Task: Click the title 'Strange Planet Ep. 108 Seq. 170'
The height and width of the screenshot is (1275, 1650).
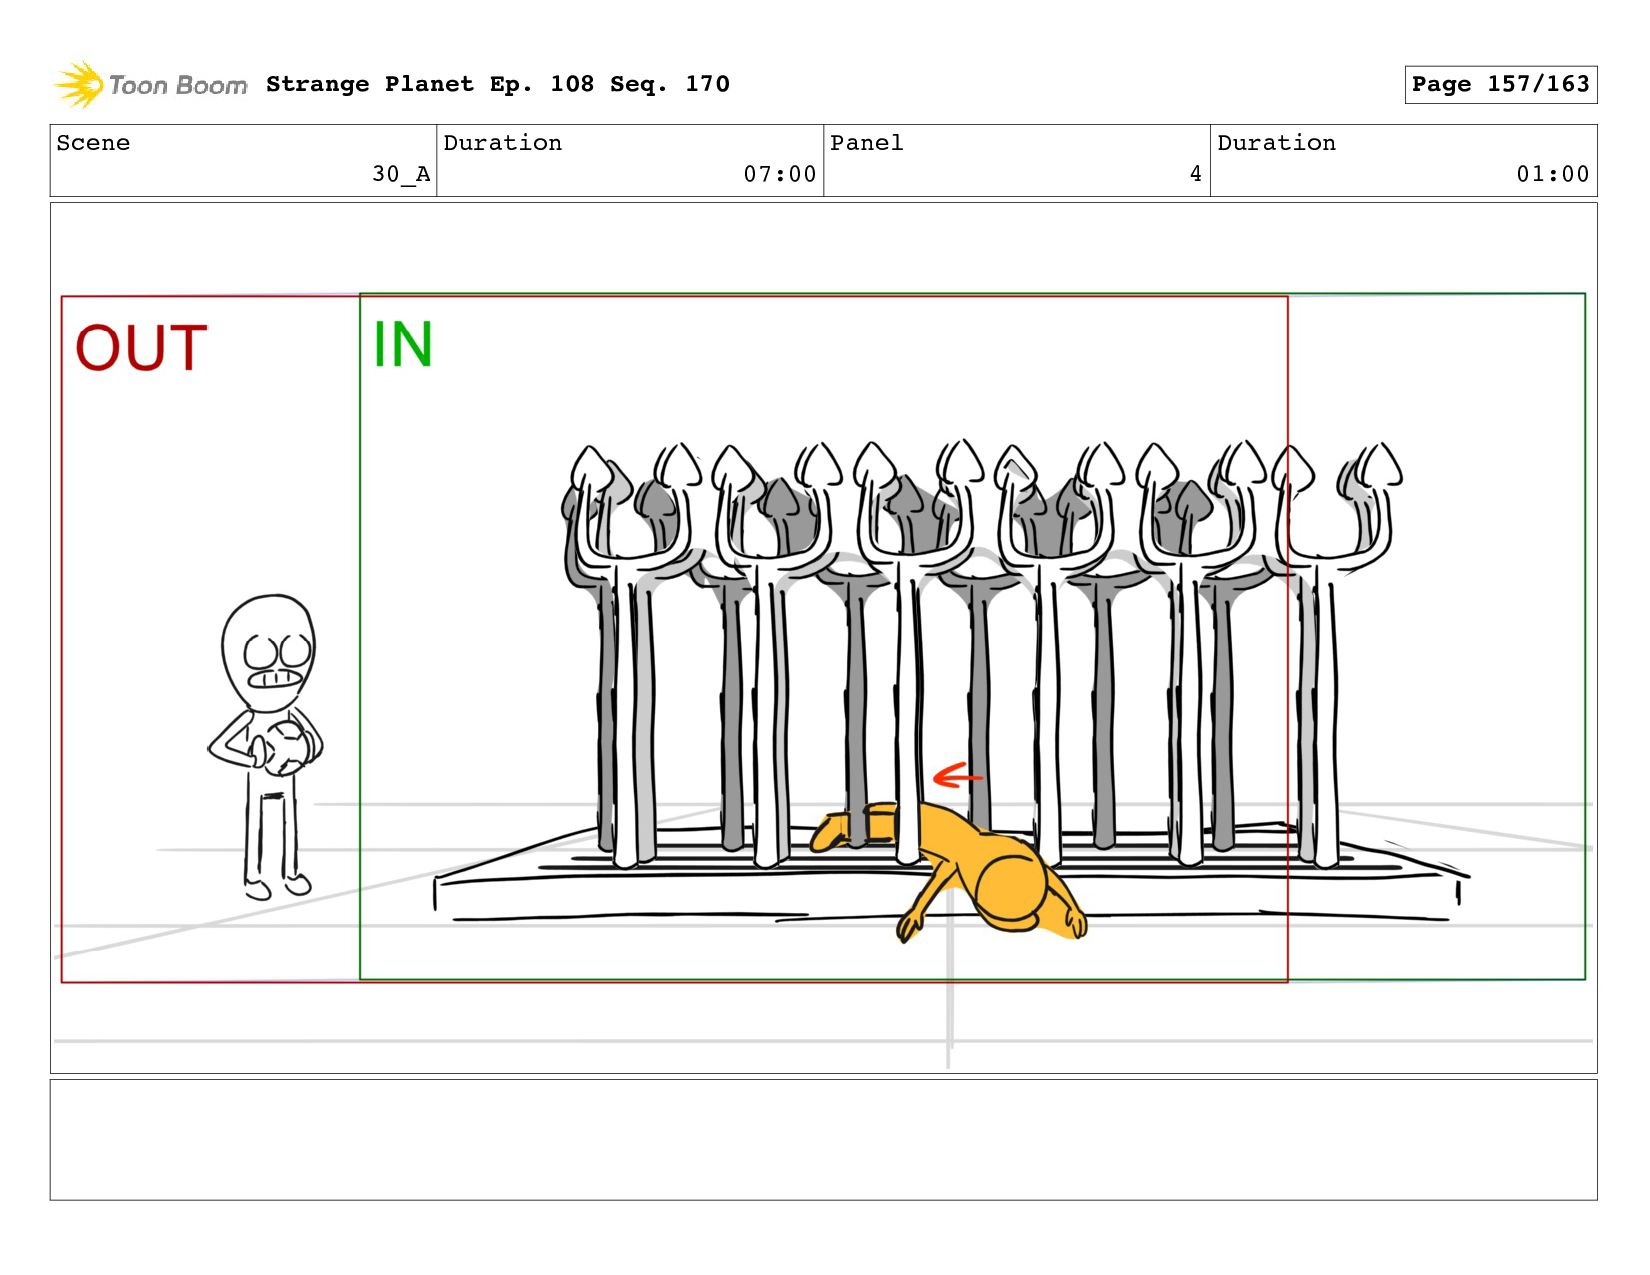Action: click(x=498, y=84)
